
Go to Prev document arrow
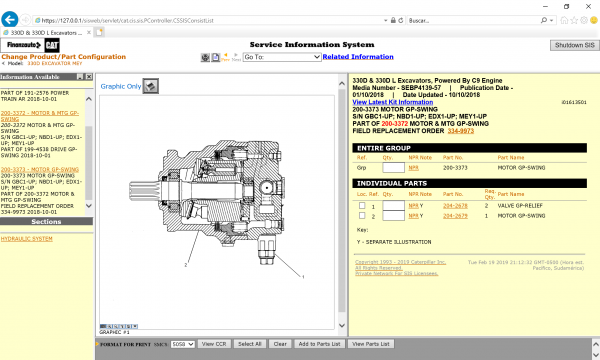pyautogui.click(x=225, y=57)
